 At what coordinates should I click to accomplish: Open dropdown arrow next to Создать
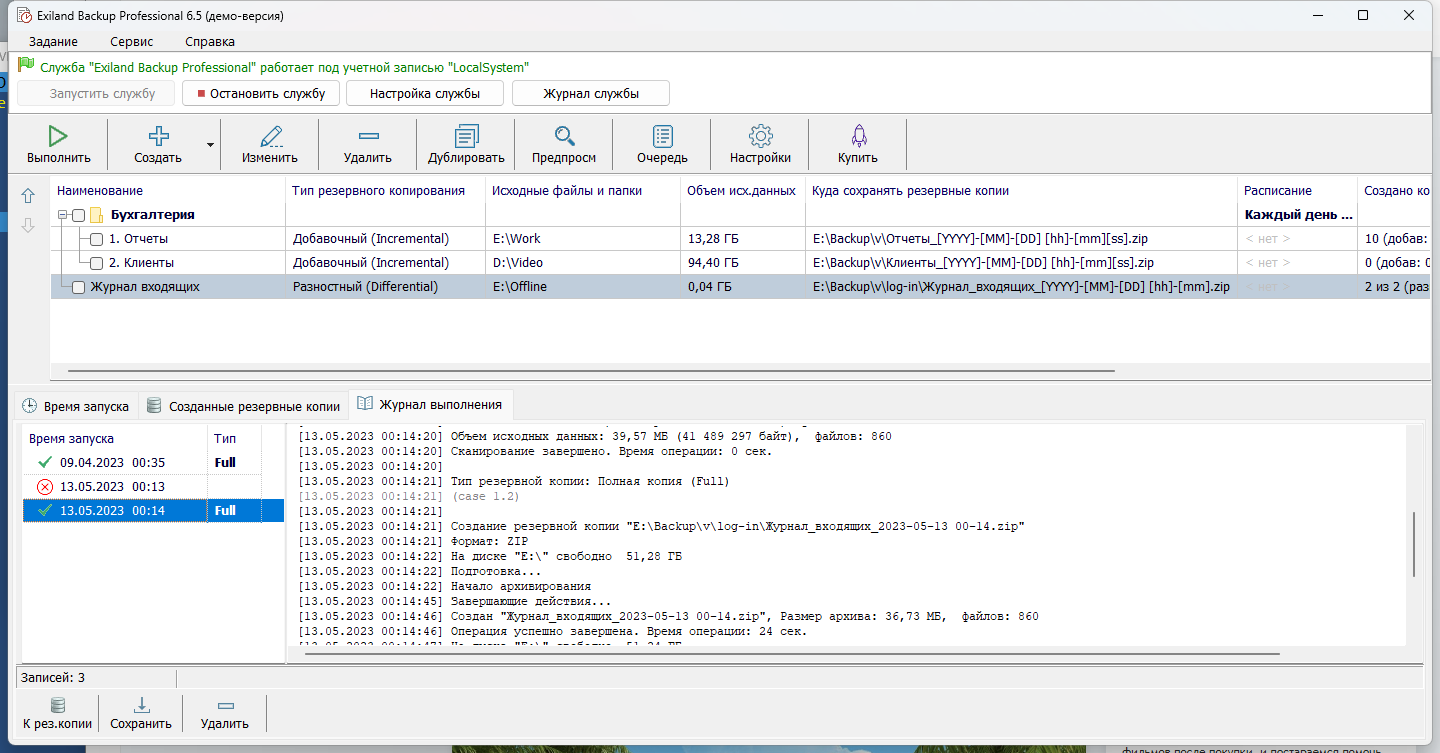tap(210, 145)
